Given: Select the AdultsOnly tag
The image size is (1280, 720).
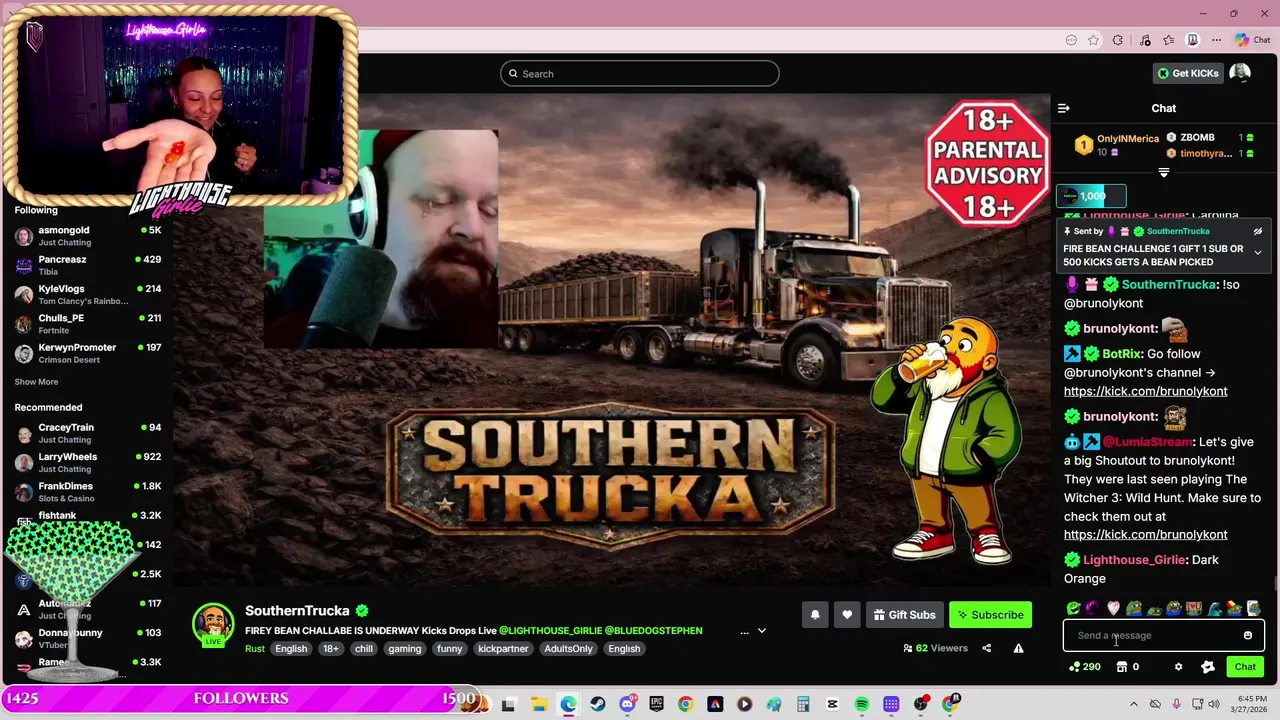Looking at the screenshot, I should tap(568, 649).
